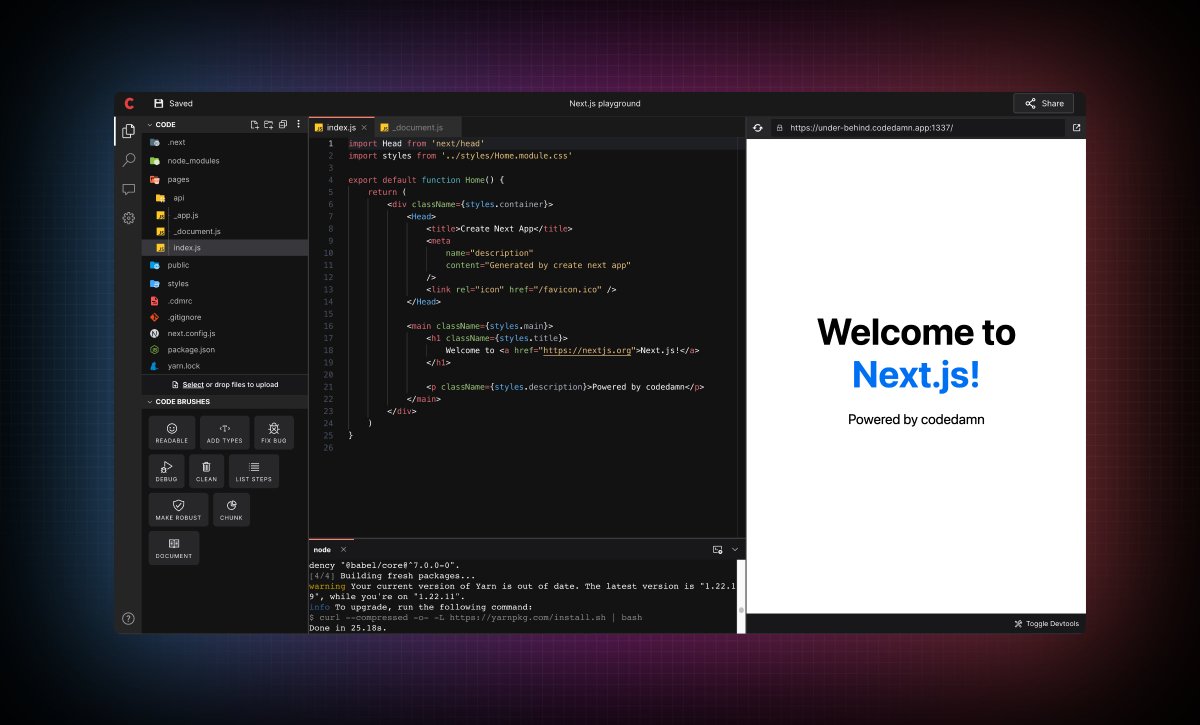
Task: Click Powered by codedamn text in preview
Action: pos(916,420)
